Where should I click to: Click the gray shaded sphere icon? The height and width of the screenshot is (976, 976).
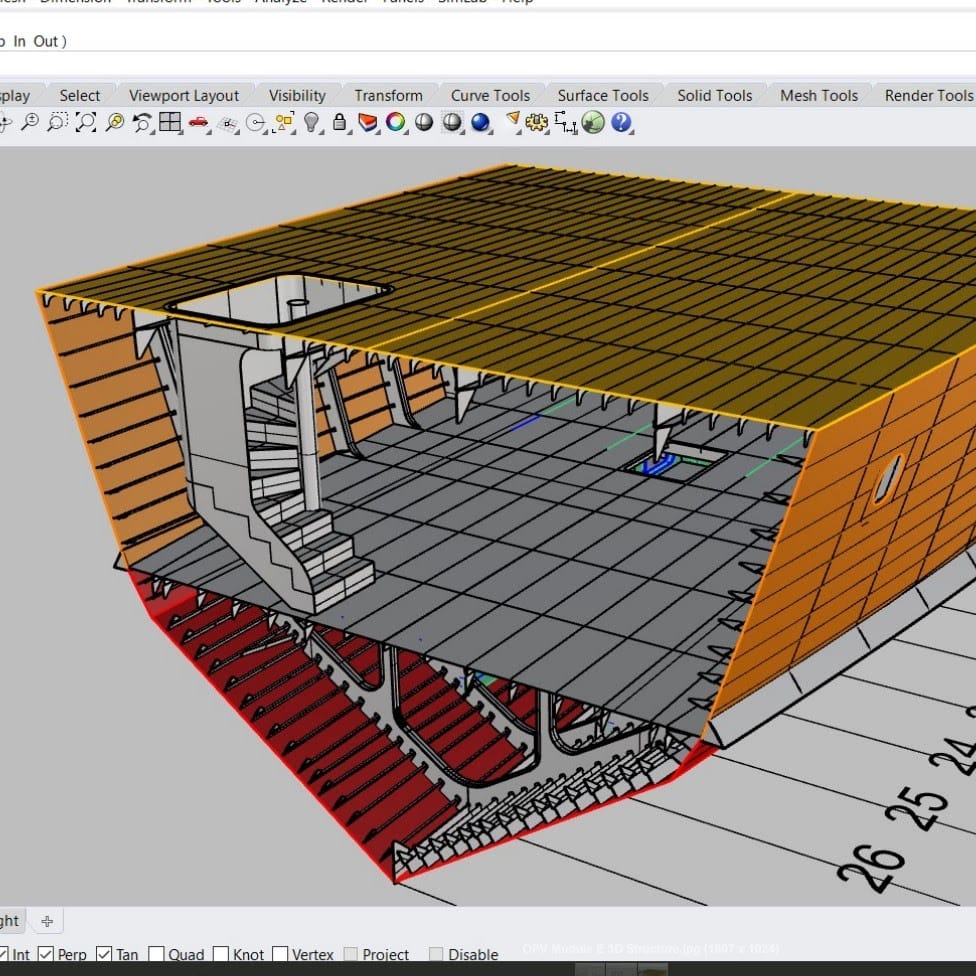click(x=424, y=123)
